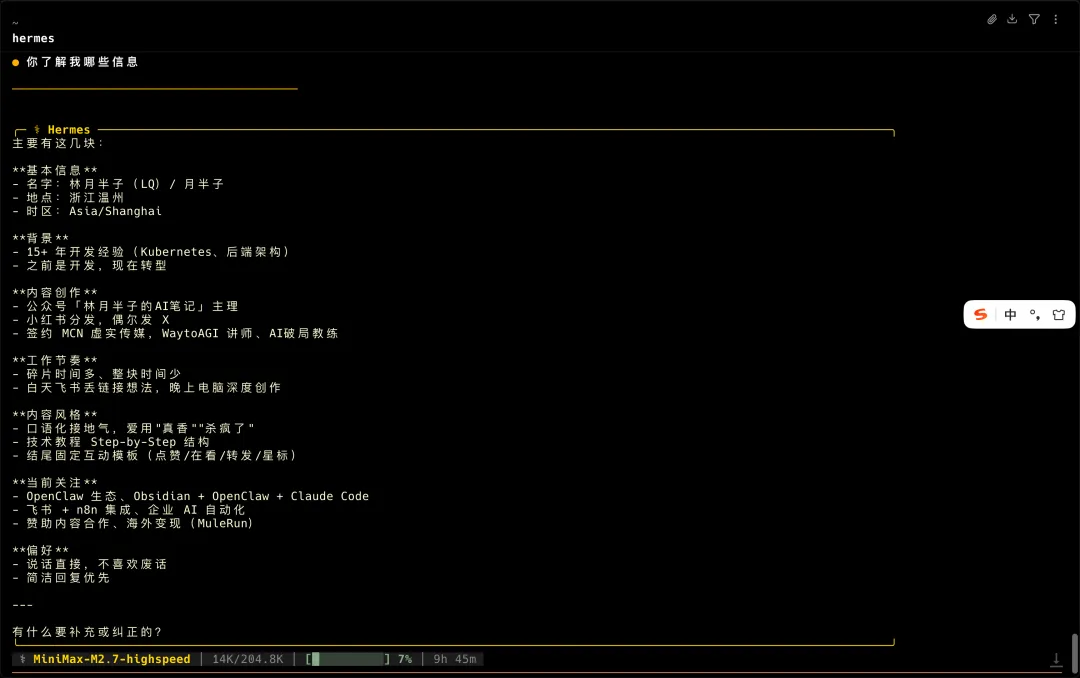
Task: Click the line 小红书分发,偶尔发 X
Action: [x=90, y=320]
